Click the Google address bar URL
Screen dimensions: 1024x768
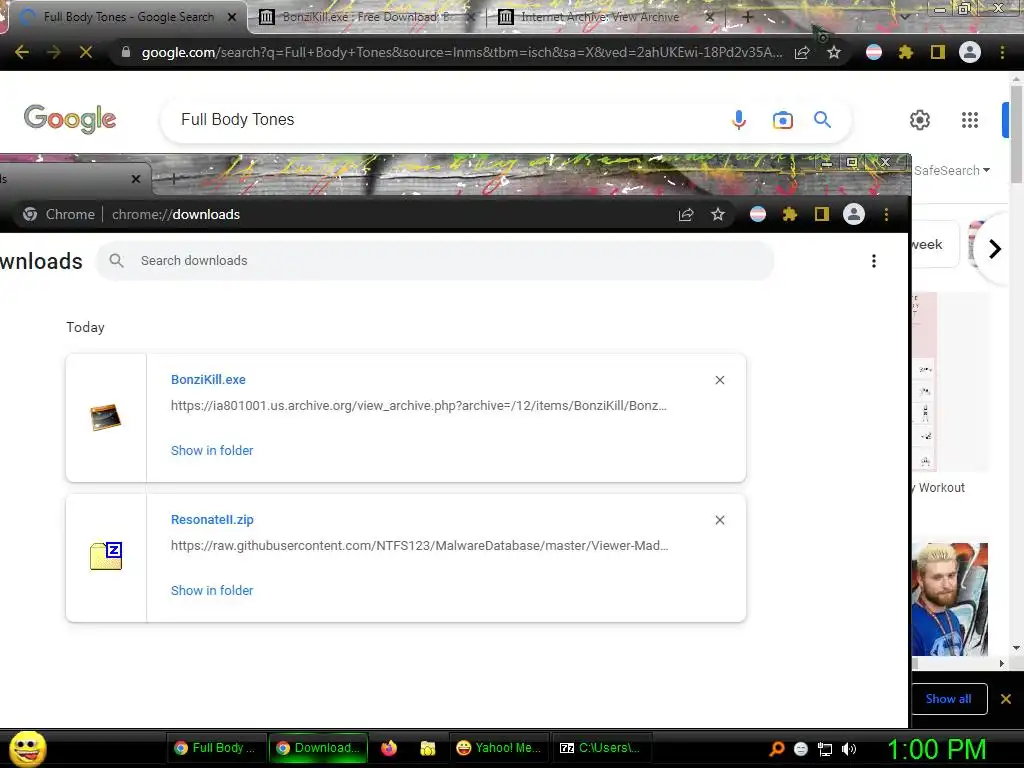[x=462, y=52]
